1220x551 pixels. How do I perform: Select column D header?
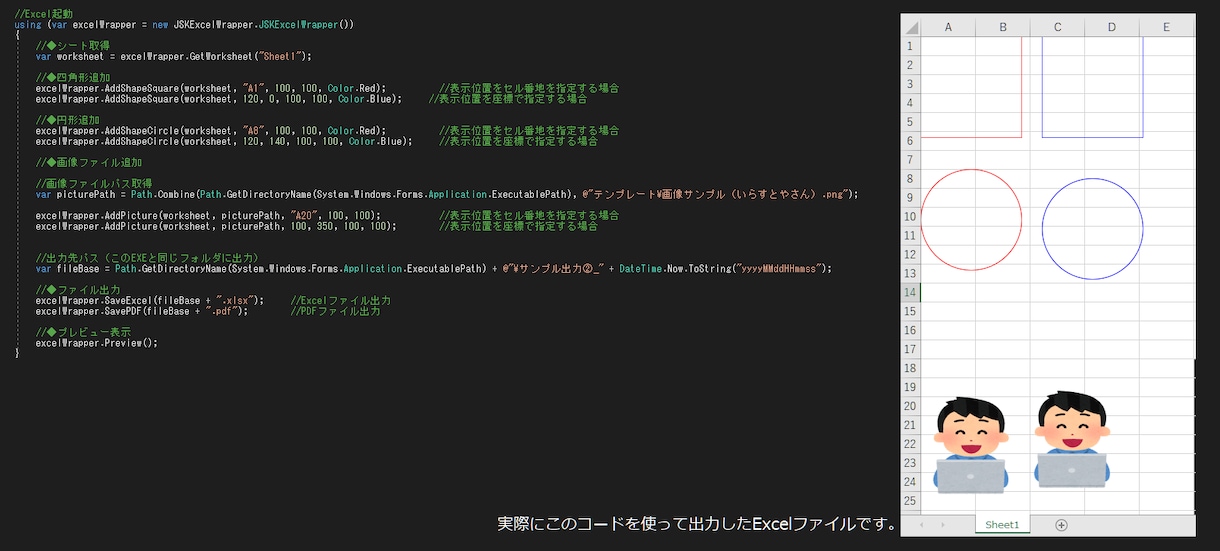[x=1112, y=27]
